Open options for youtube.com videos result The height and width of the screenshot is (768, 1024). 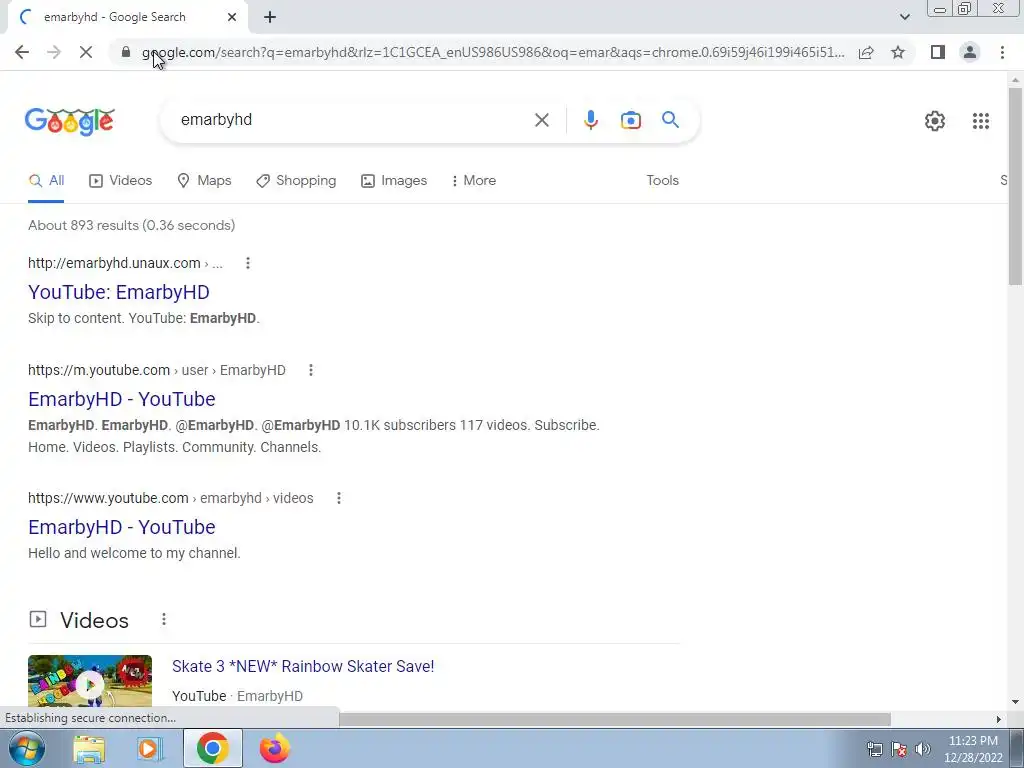[x=338, y=498]
